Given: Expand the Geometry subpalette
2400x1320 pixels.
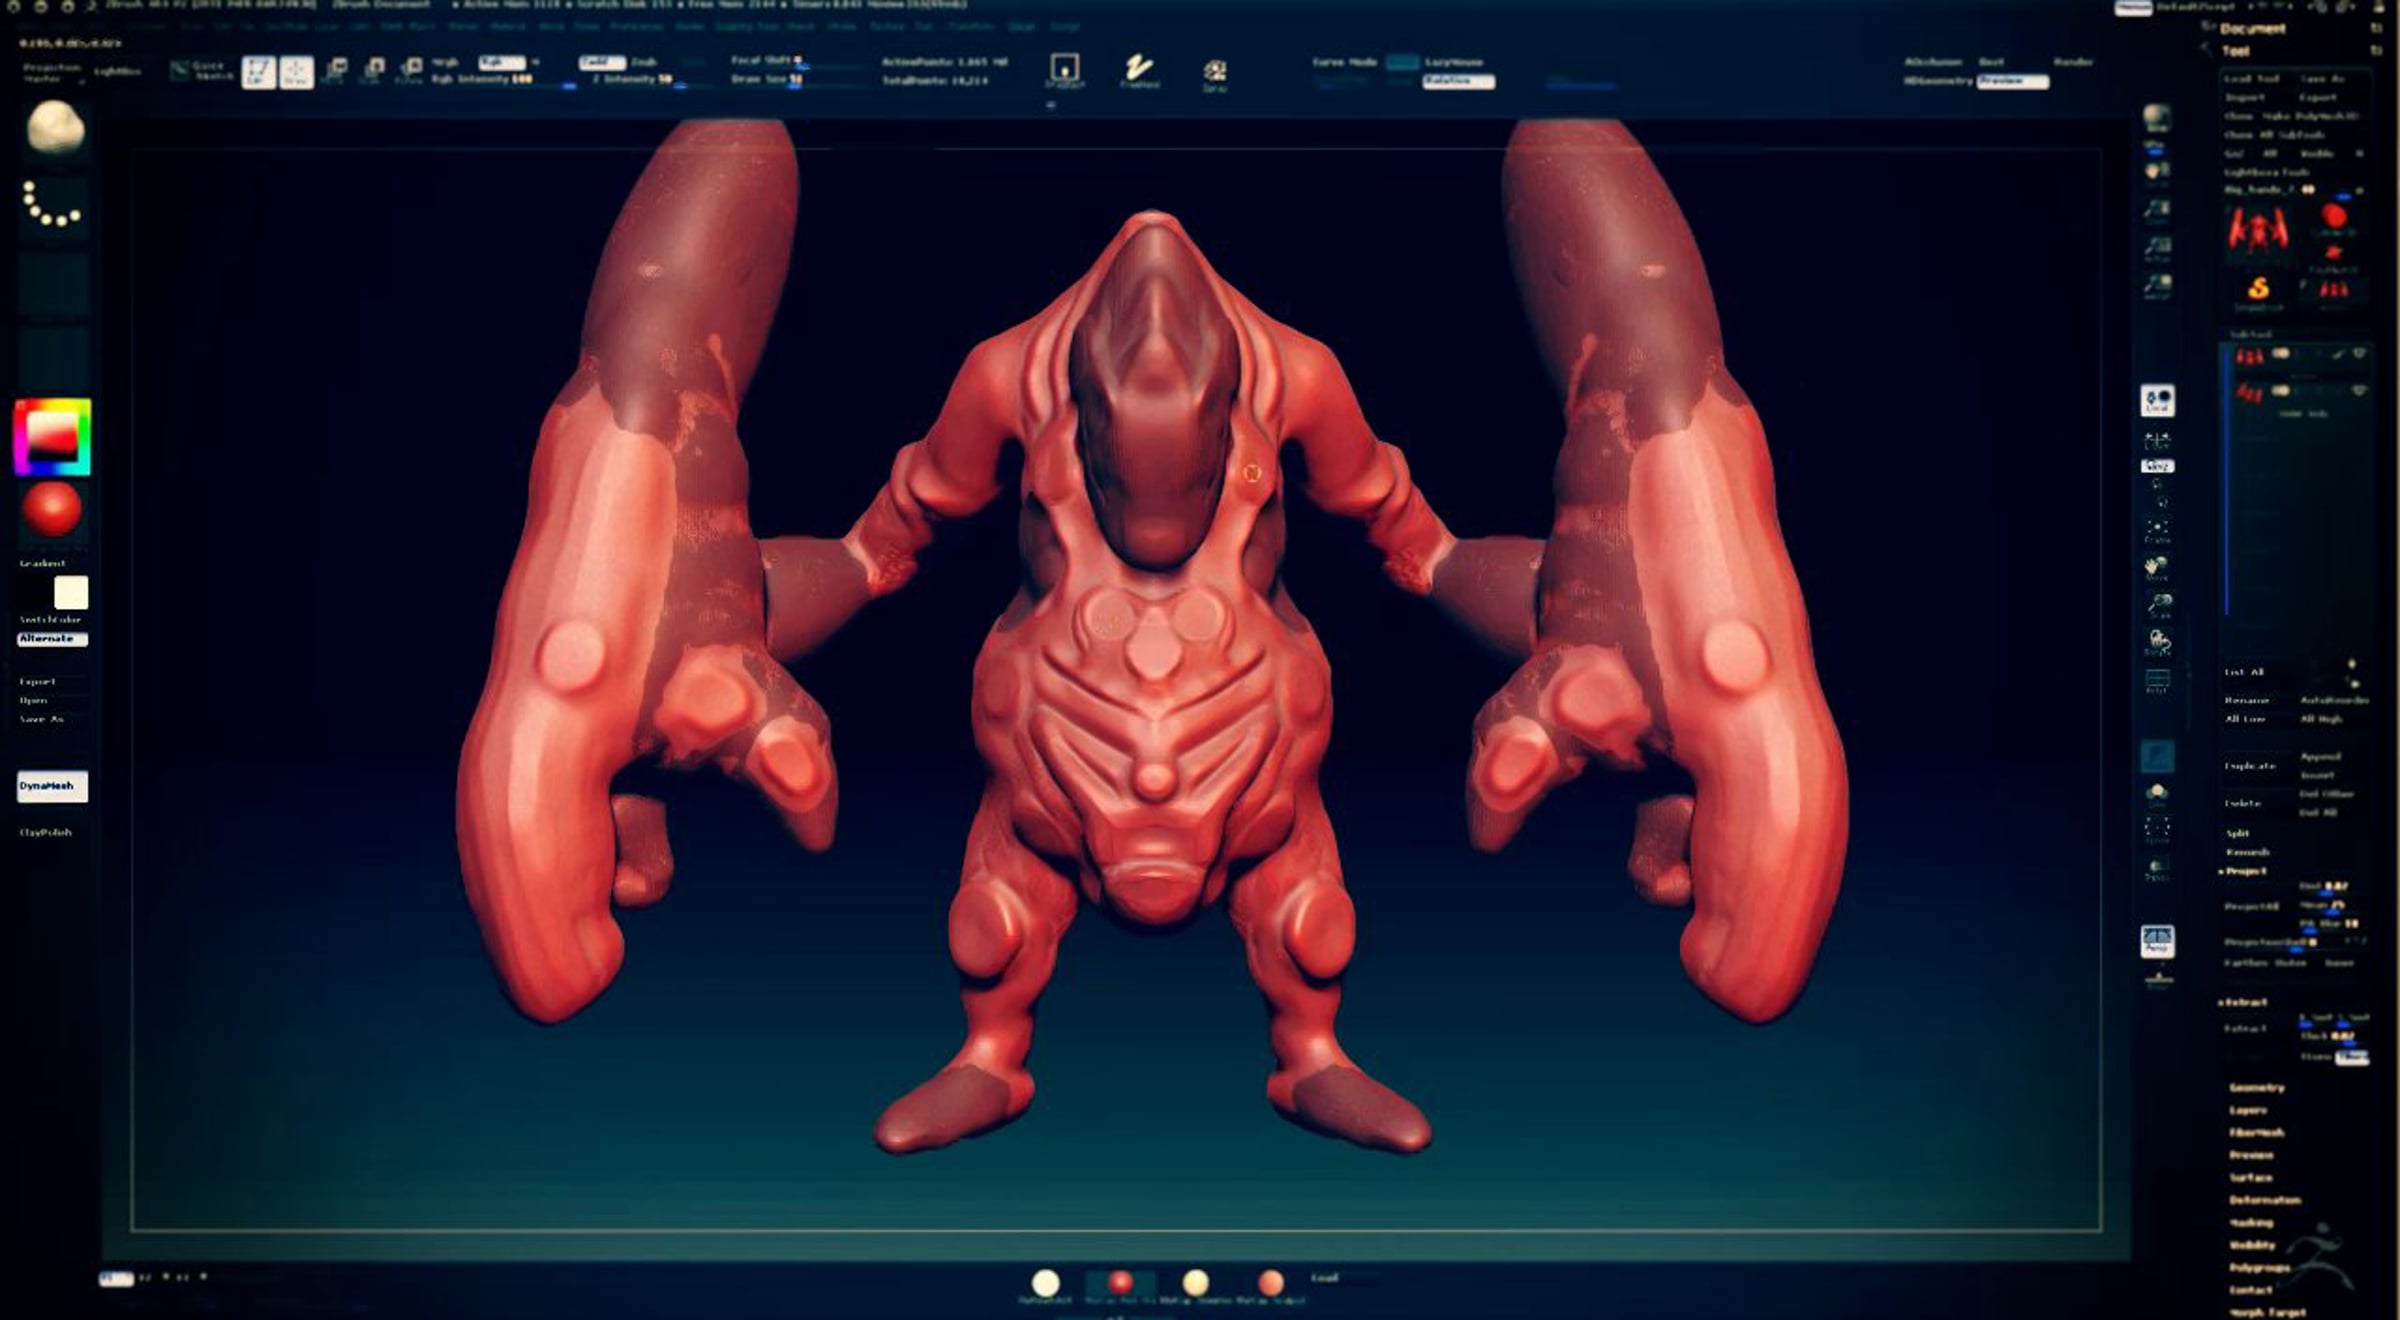Looking at the screenshot, I should click(2256, 1087).
